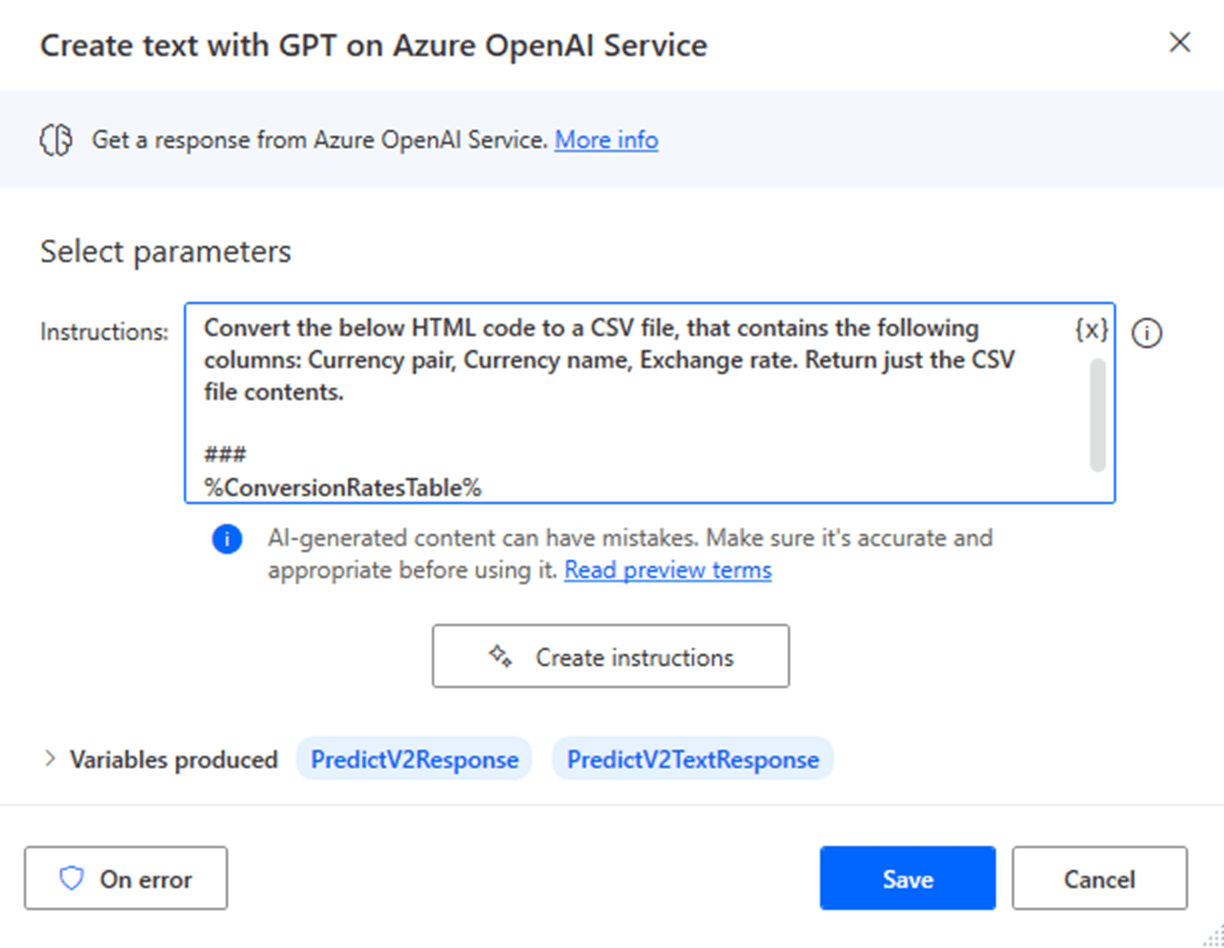The height and width of the screenshot is (948, 1224).
Task: Select the PredictV2TextResponse variable chip
Action: coord(693,760)
